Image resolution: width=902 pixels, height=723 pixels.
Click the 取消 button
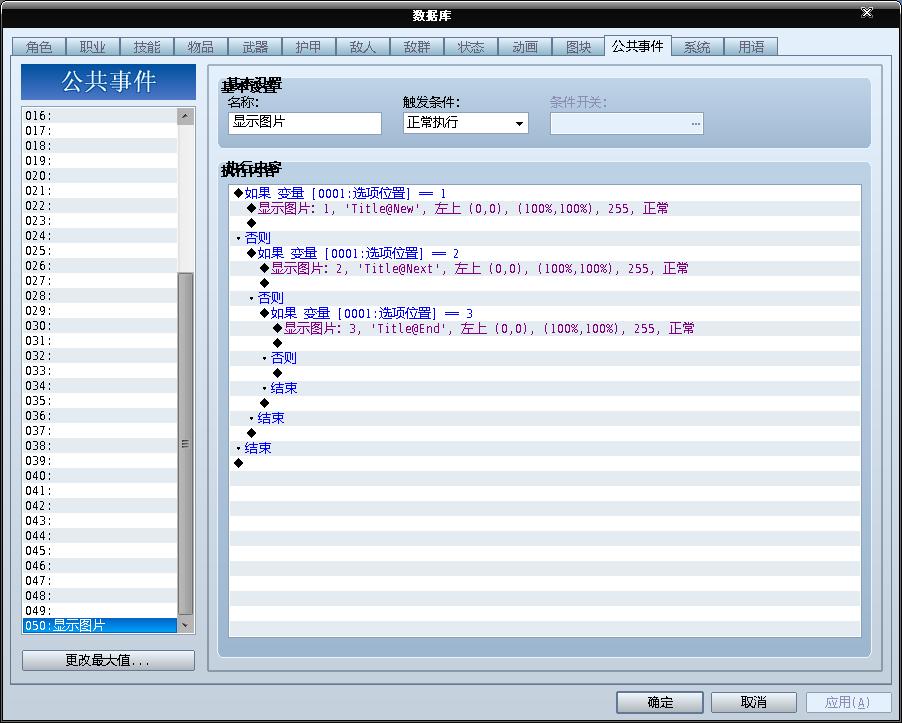[754, 702]
